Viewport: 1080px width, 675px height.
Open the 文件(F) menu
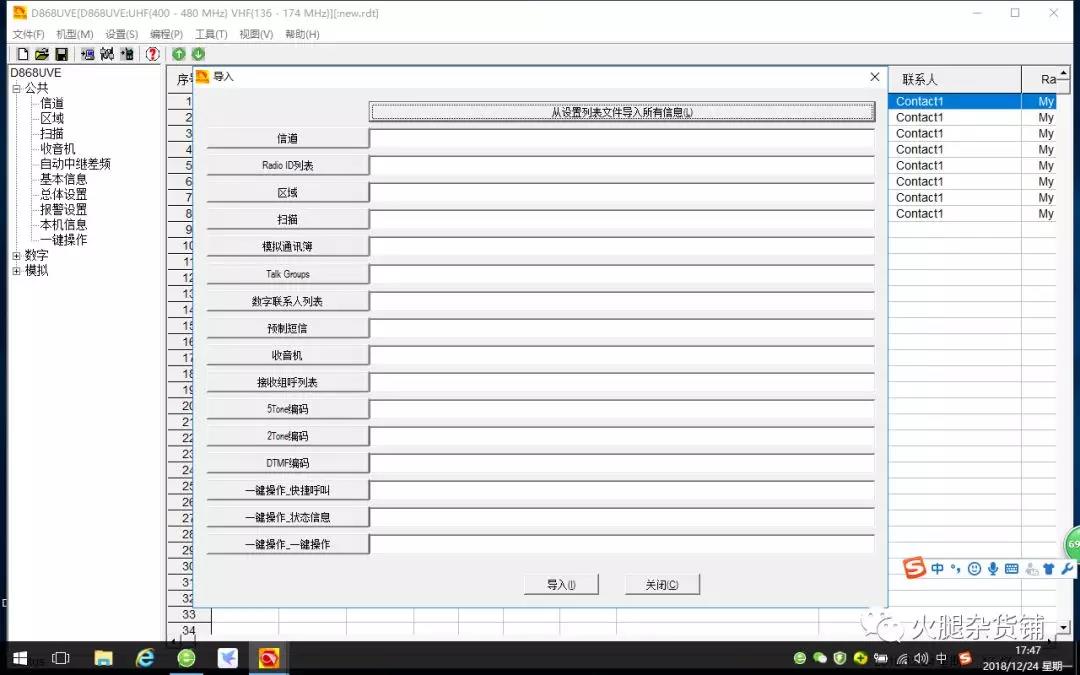tap(28, 34)
